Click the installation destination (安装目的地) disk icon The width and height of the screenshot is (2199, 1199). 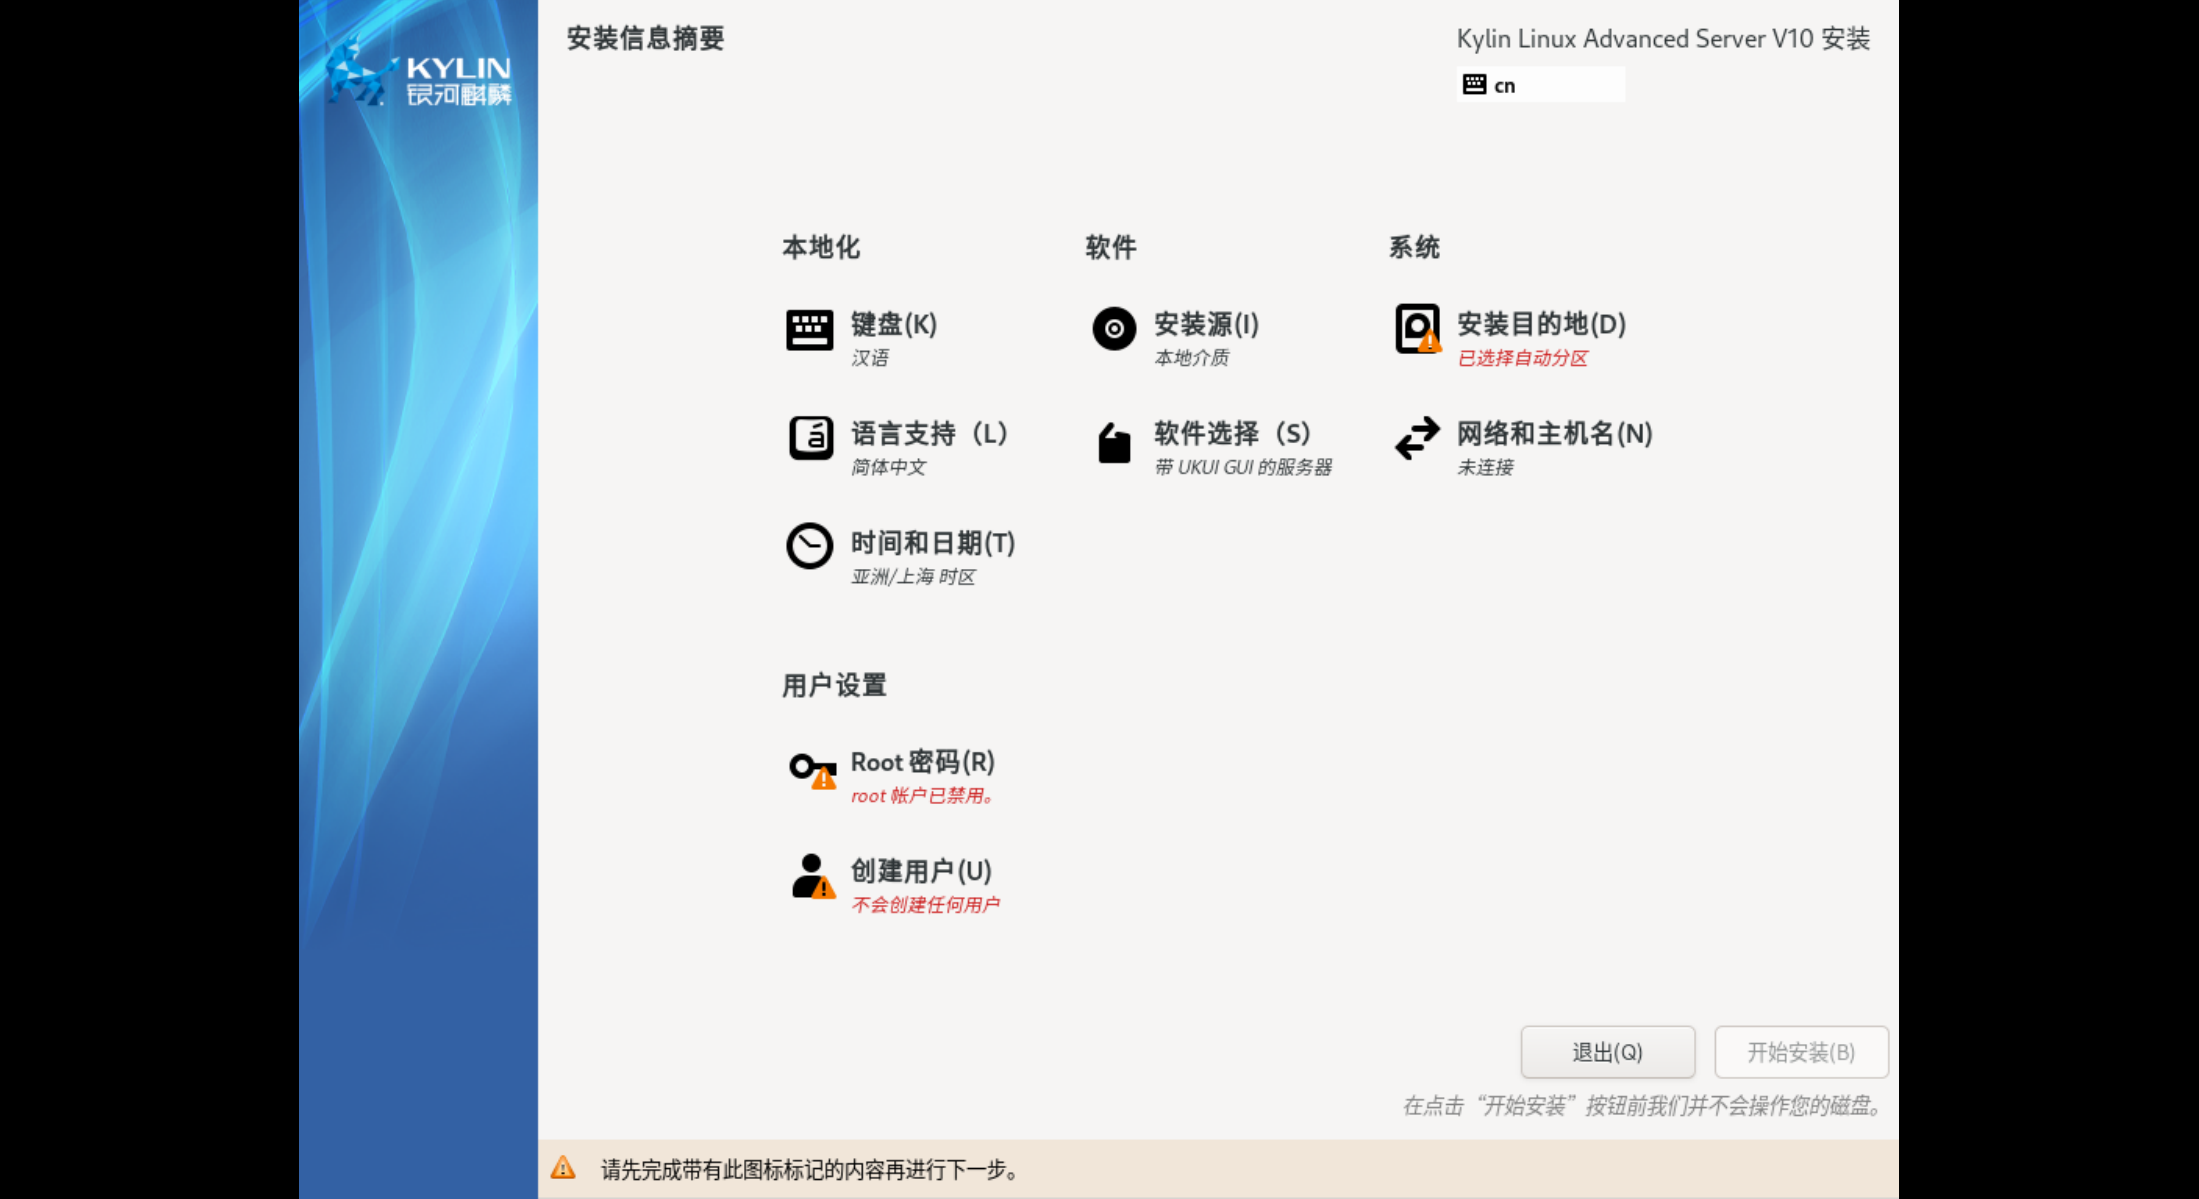pyautogui.click(x=1418, y=329)
